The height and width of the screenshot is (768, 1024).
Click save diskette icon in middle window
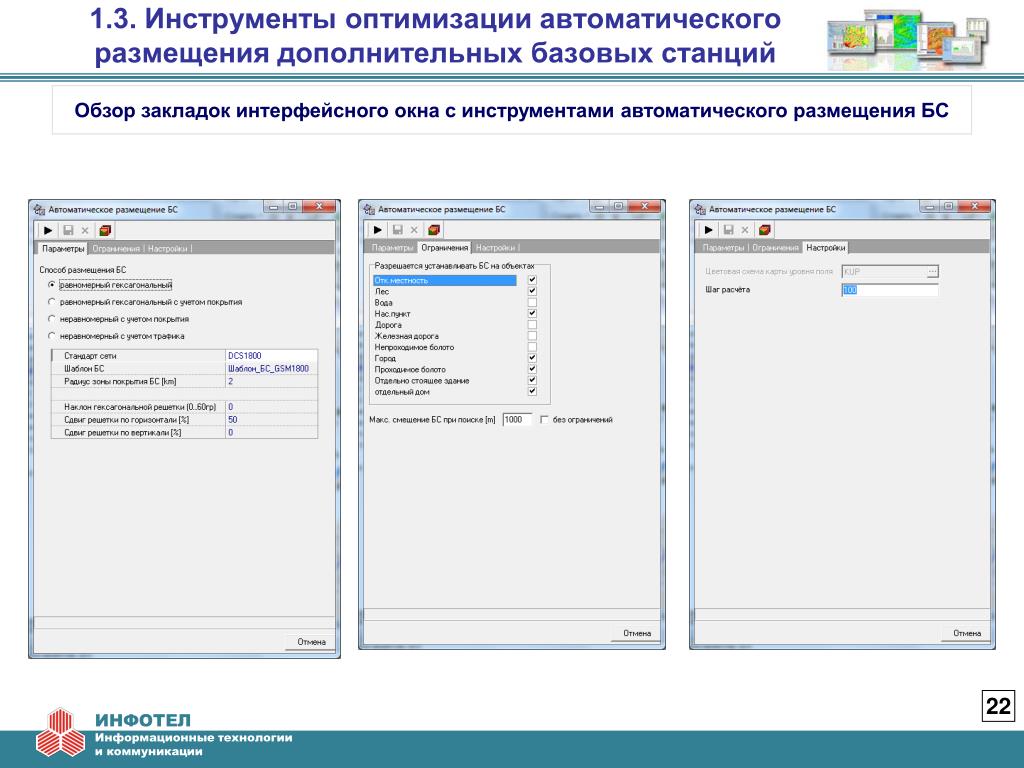coord(397,230)
